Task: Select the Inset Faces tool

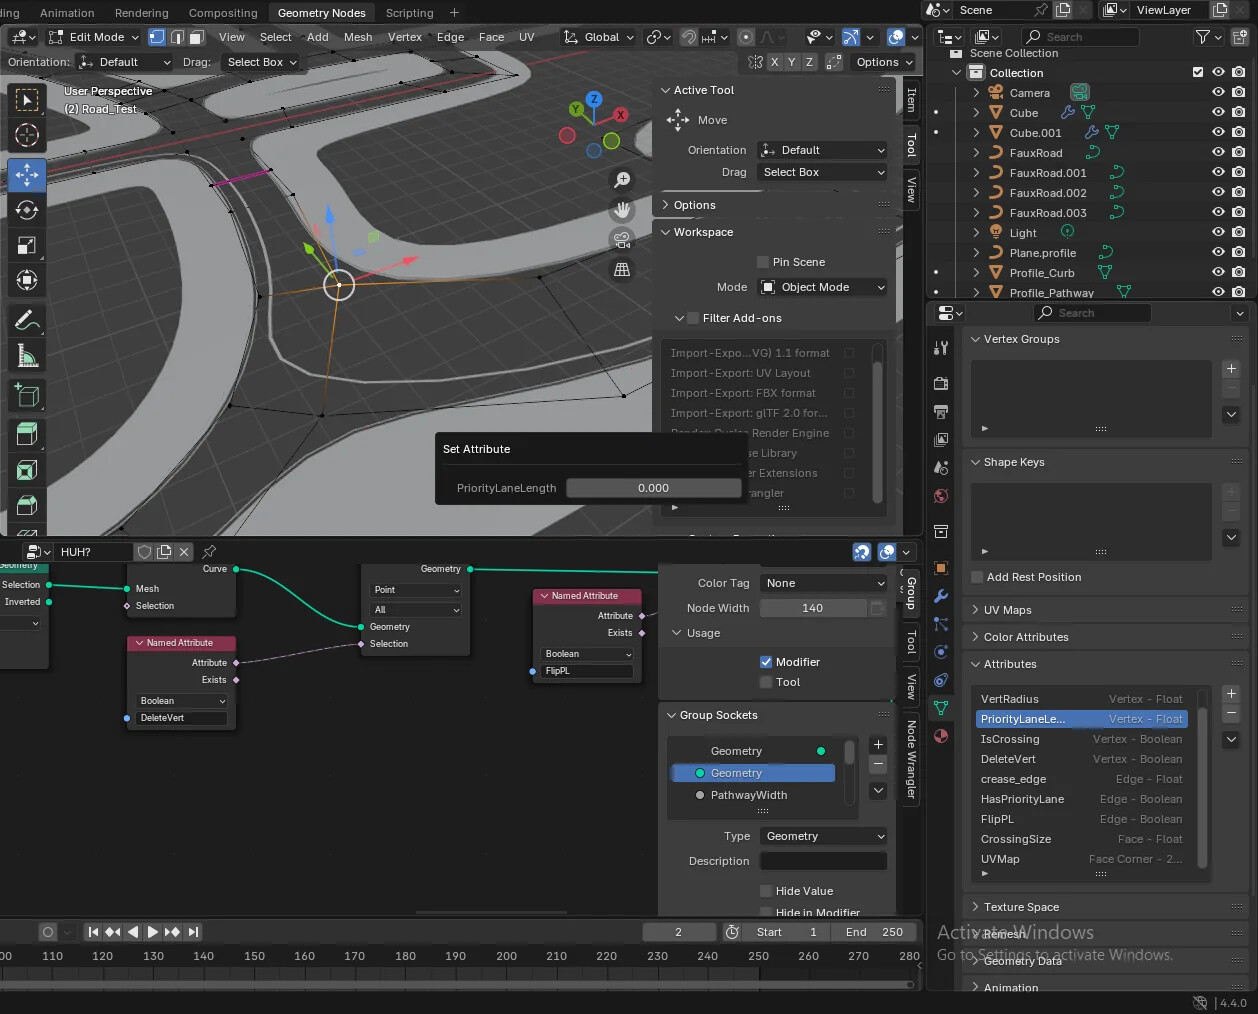Action: 27,470
